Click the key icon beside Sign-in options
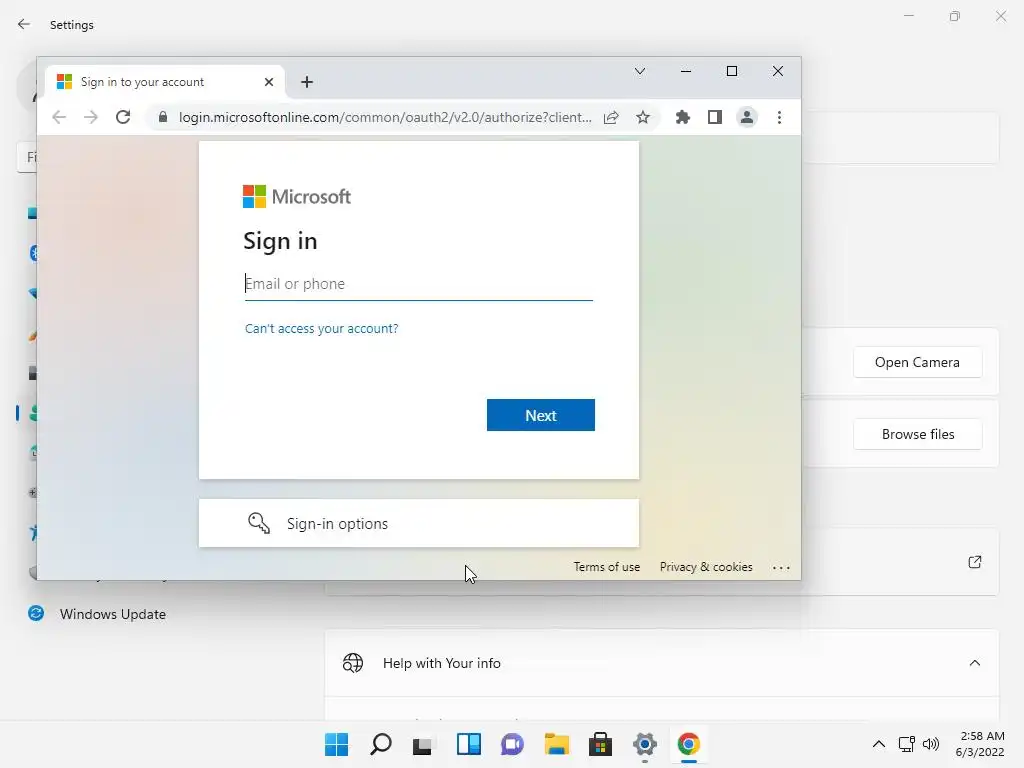The height and width of the screenshot is (768, 1024). coord(259,523)
